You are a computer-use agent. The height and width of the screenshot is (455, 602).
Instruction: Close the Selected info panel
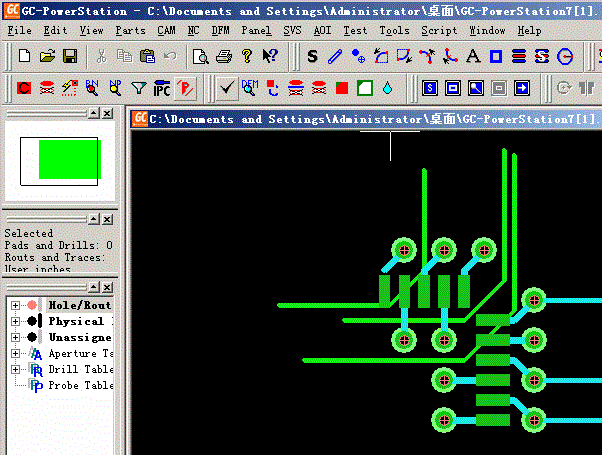click(106, 219)
